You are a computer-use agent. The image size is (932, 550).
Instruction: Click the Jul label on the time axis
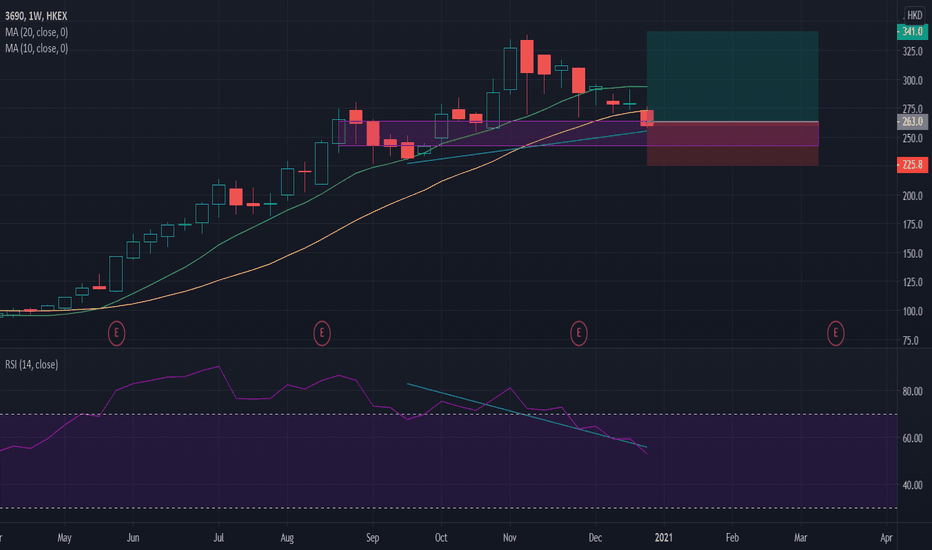click(218, 538)
